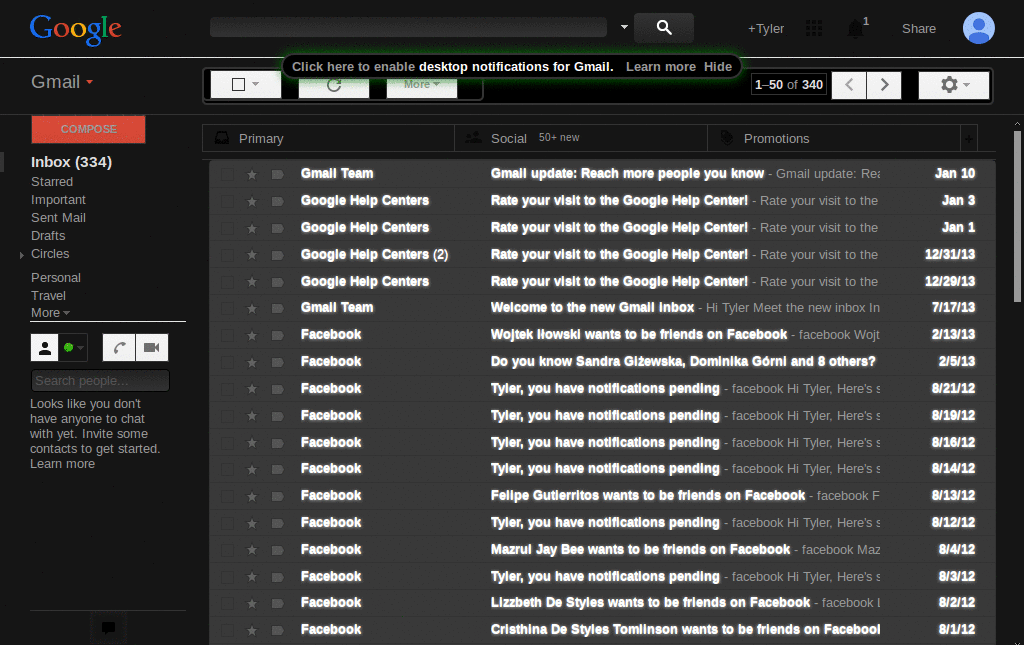Click the COMPOSE button

pos(88,129)
